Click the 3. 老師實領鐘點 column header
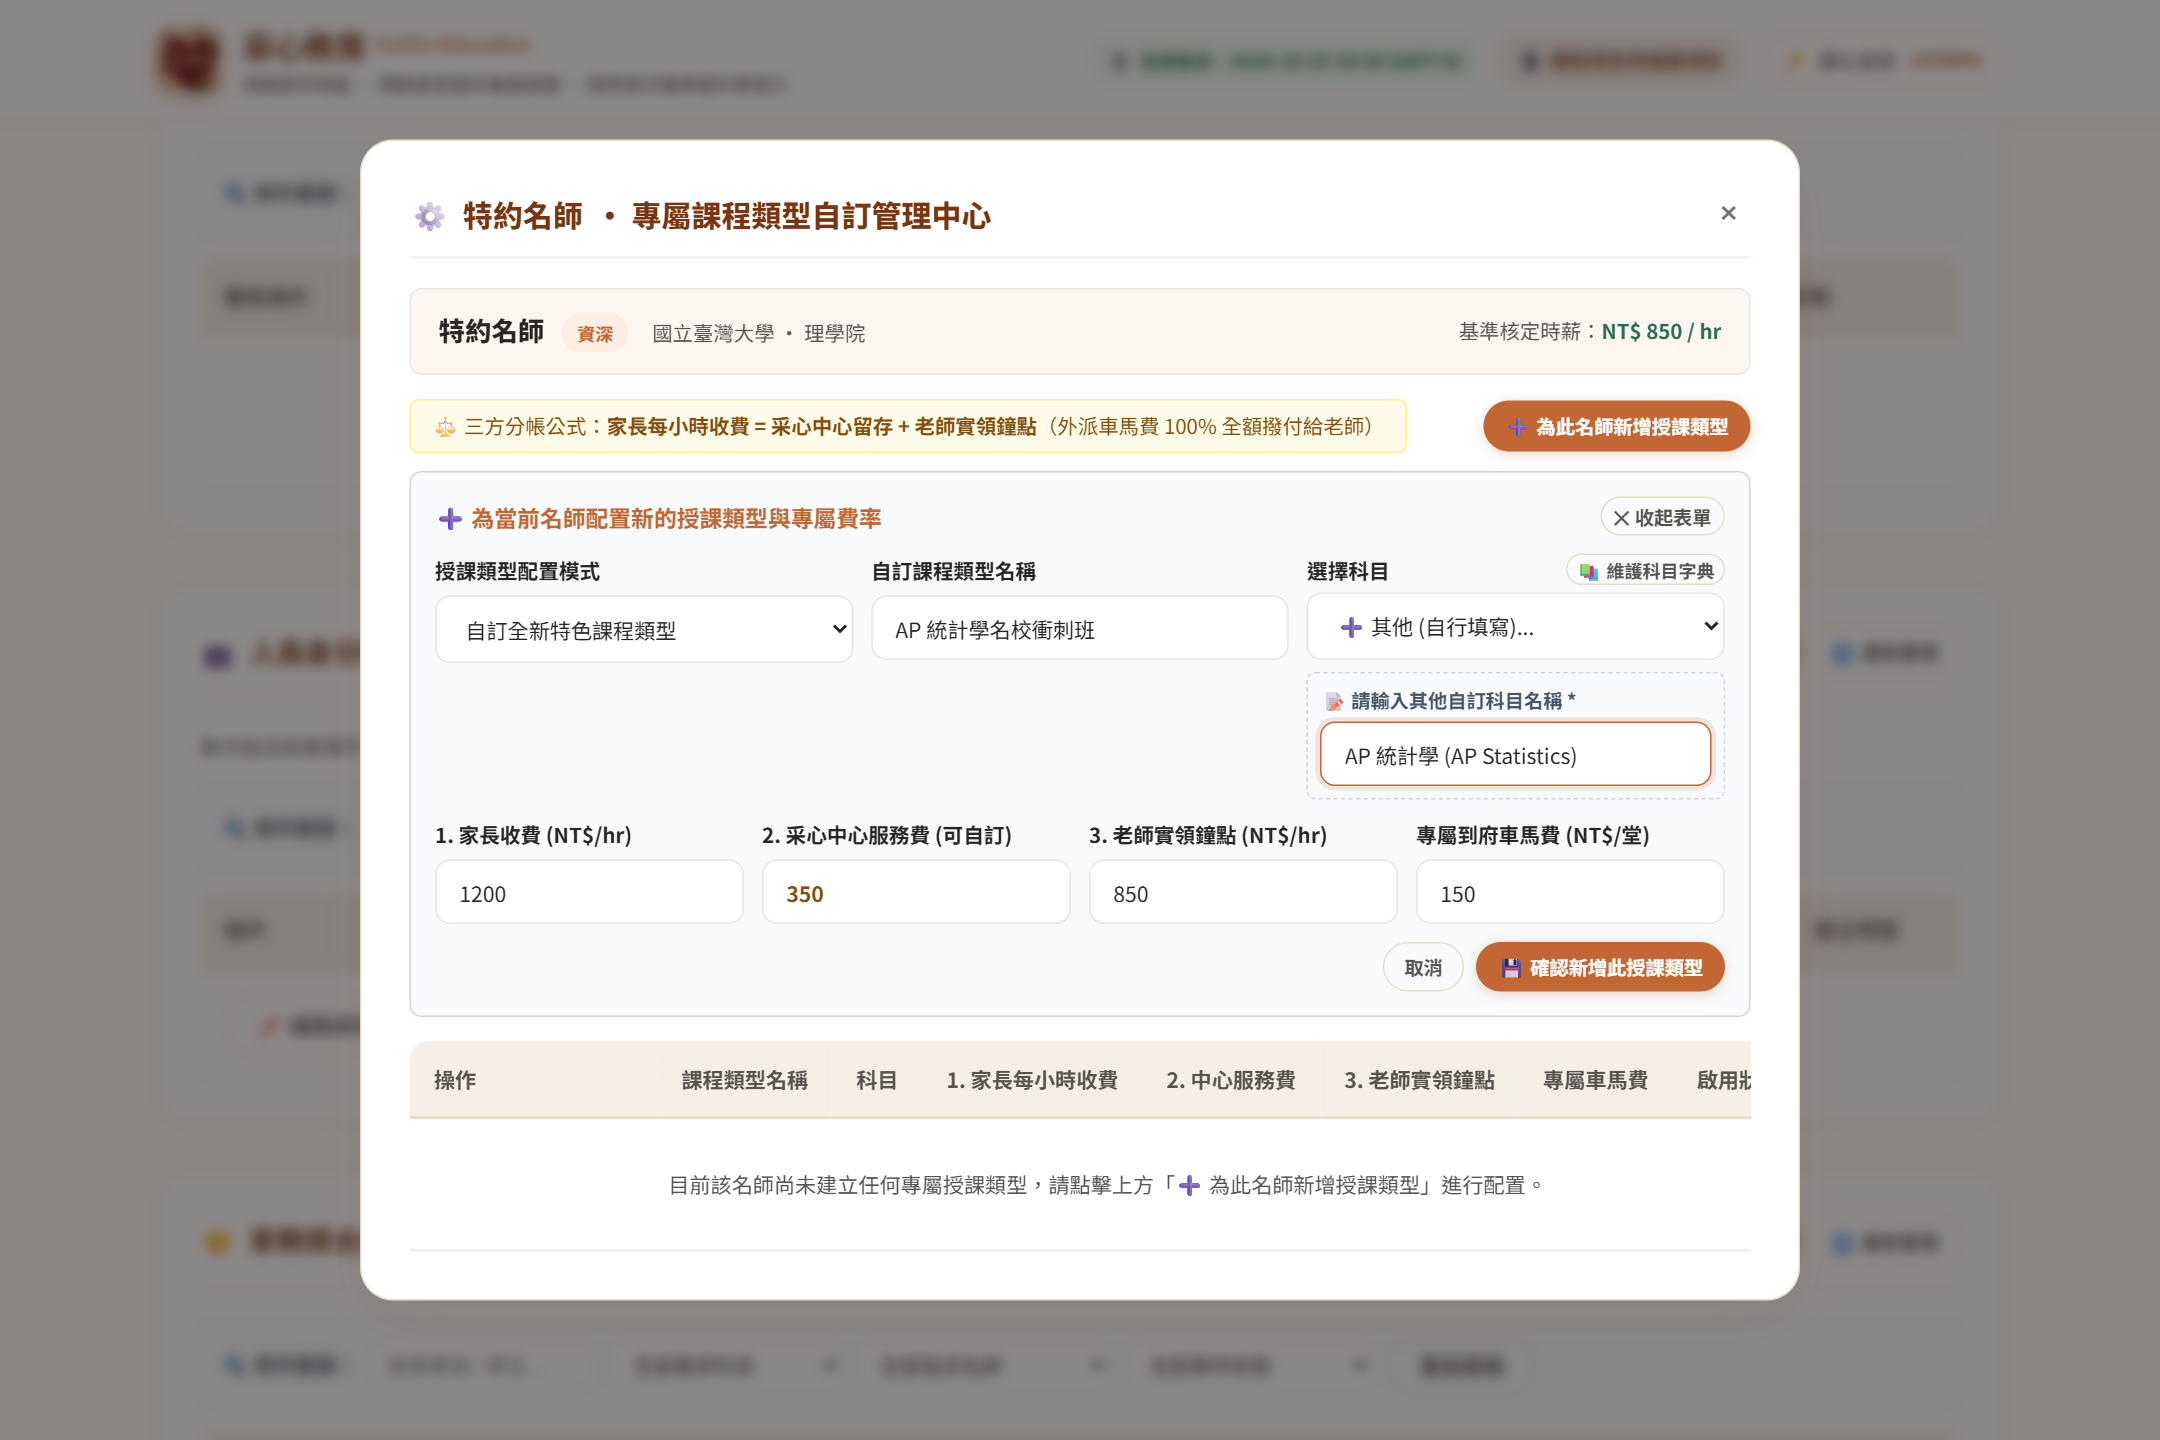This screenshot has width=2160, height=1440. [1419, 1080]
